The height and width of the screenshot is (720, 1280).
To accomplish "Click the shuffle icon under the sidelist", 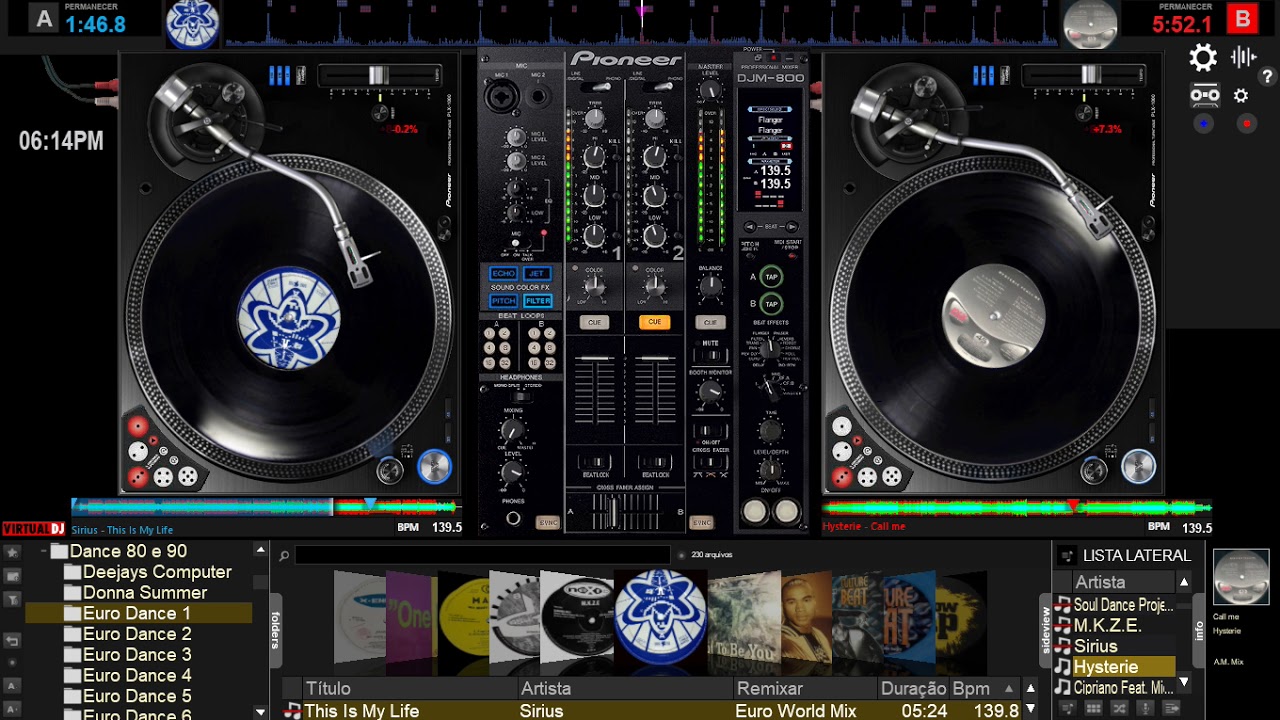I will [x=1119, y=709].
